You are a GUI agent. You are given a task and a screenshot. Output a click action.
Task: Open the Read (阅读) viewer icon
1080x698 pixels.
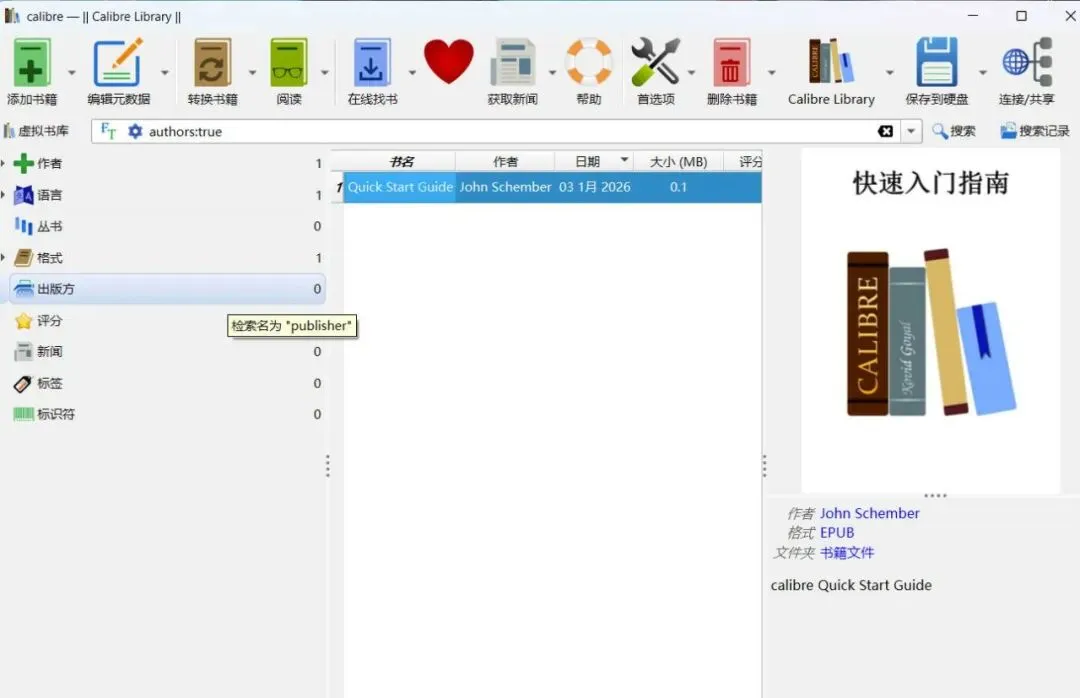point(289,63)
